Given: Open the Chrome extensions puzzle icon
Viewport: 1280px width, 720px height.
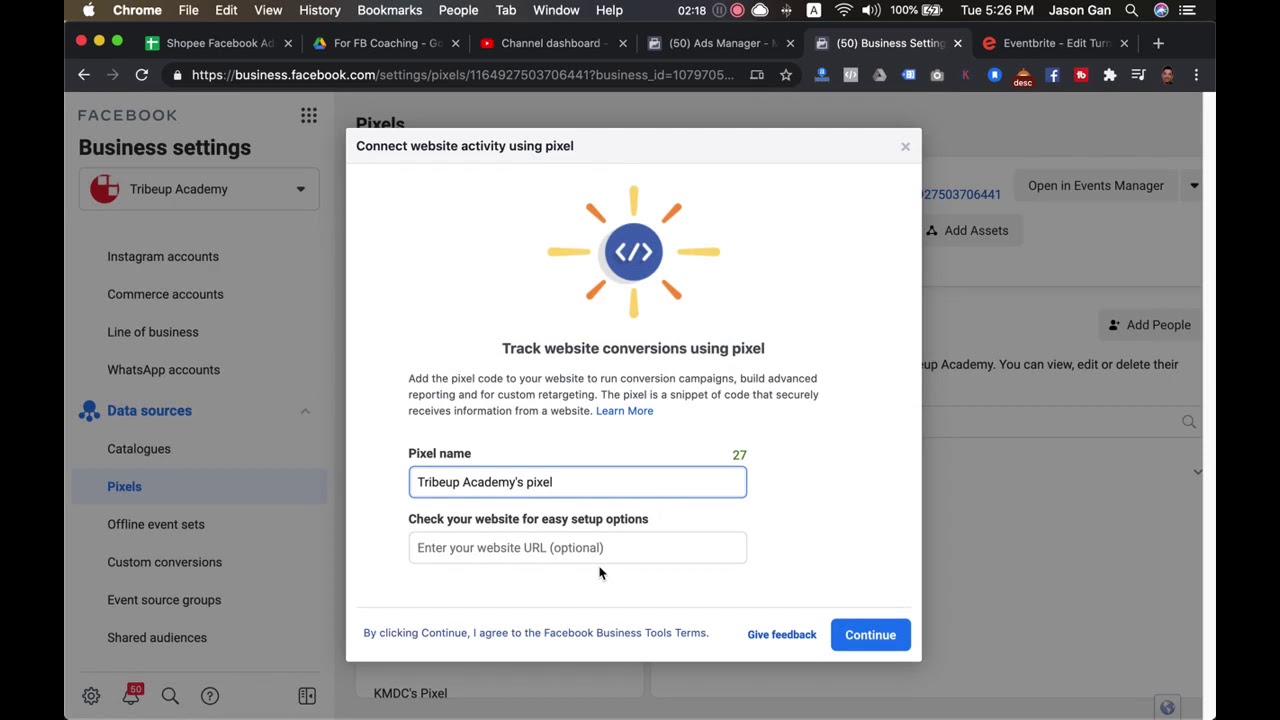Looking at the screenshot, I should coord(1110,75).
